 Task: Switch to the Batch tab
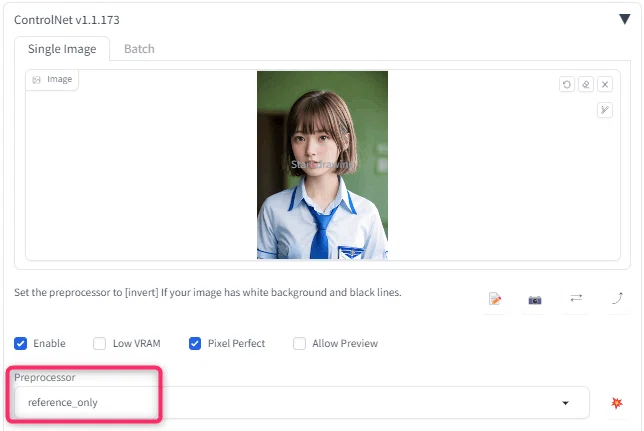point(139,49)
